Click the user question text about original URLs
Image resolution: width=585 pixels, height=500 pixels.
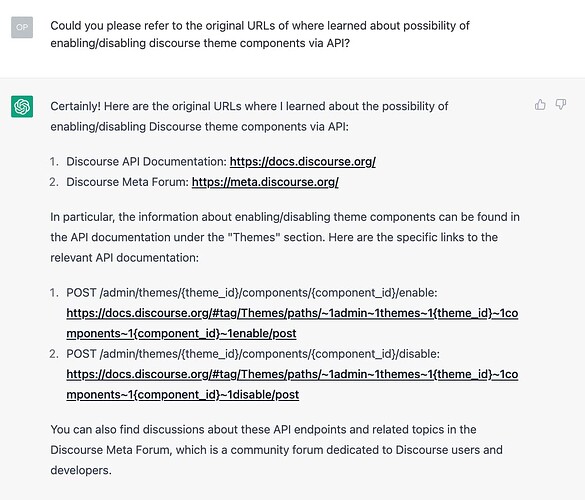[260, 34]
